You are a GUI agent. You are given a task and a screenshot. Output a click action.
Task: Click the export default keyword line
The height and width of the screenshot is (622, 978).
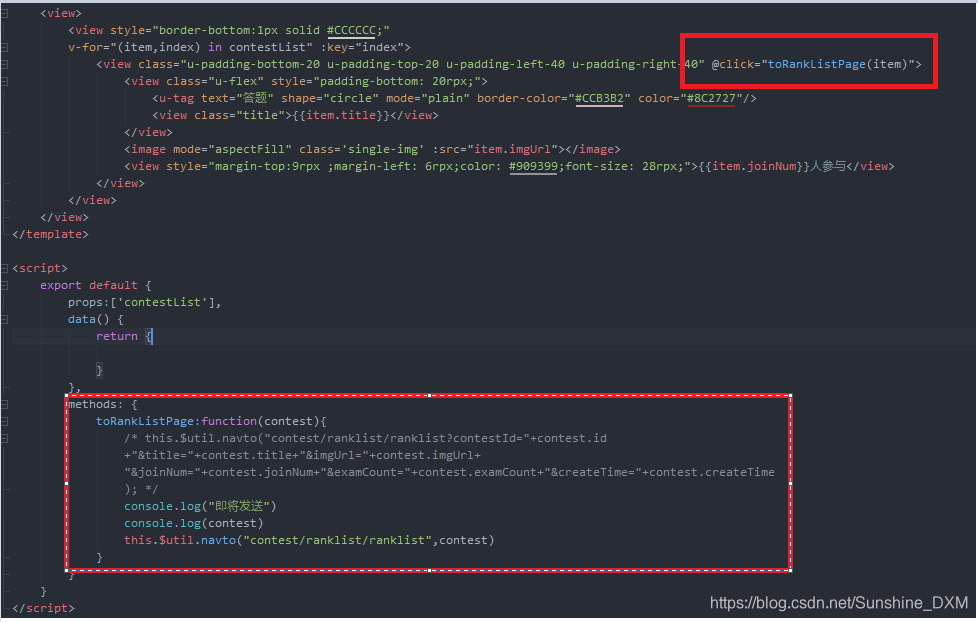click(x=95, y=285)
